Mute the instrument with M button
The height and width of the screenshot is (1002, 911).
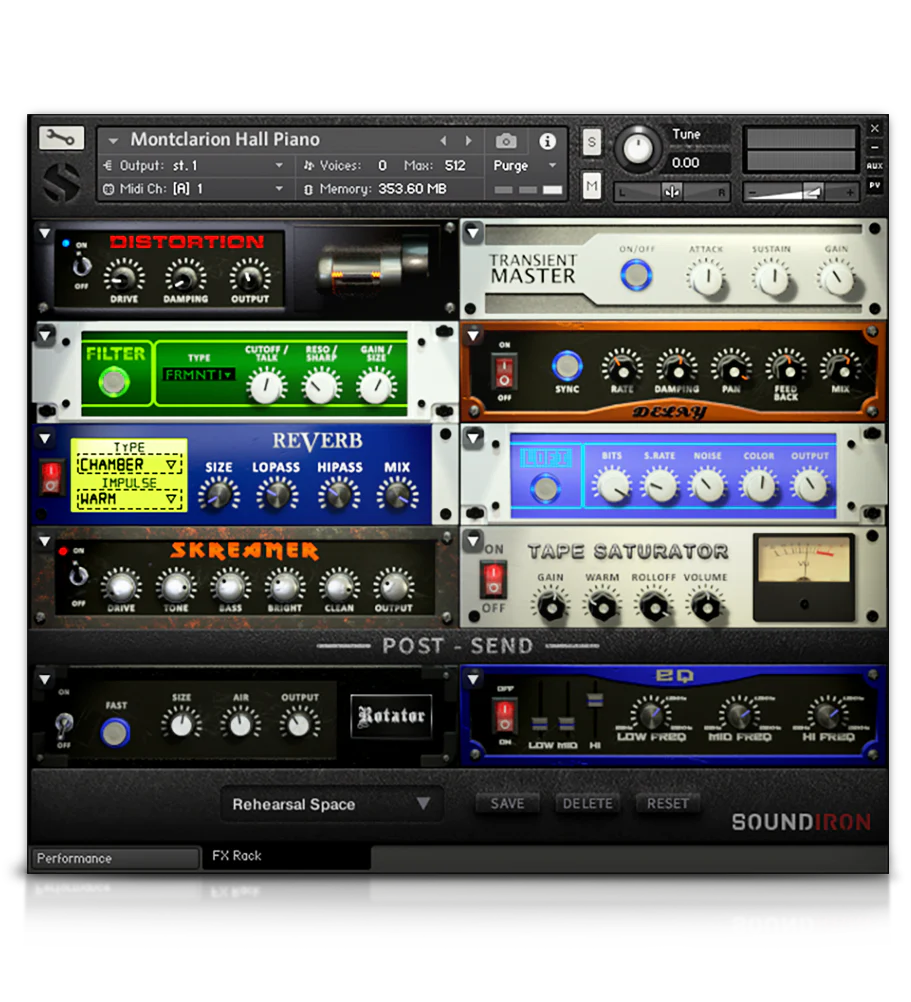[592, 185]
